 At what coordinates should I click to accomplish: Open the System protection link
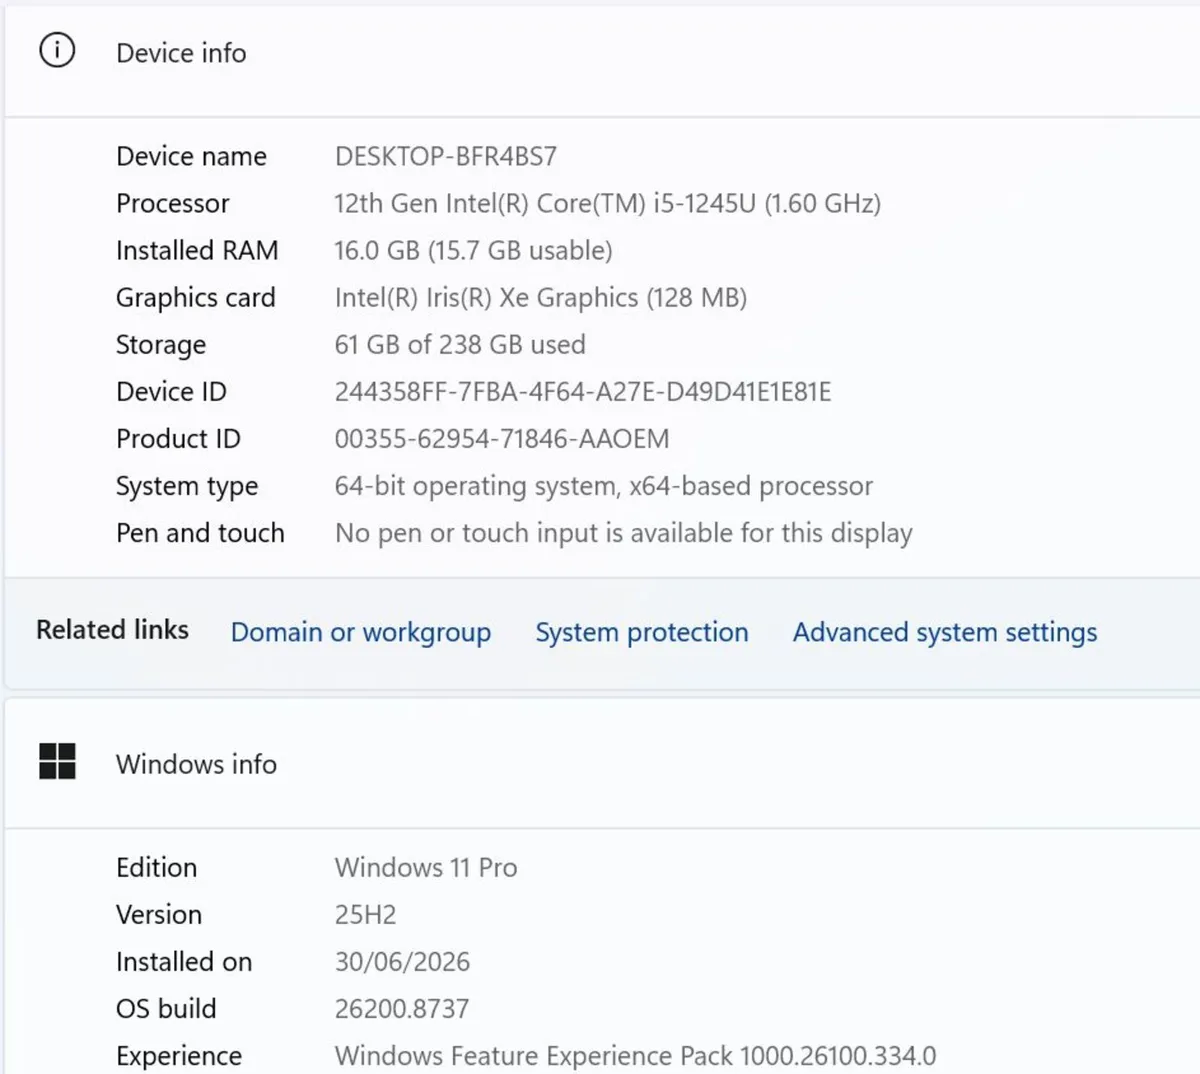tap(642, 632)
